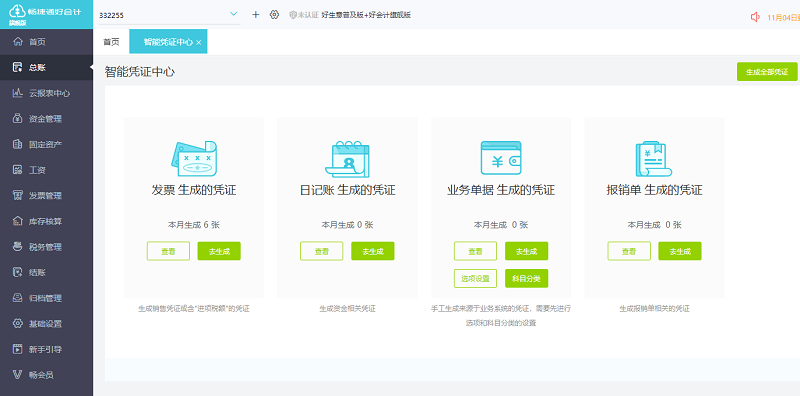Click the 未认证 status text
The height and width of the screenshot is (396, 800).
pyautogui.click(x=308, y=15)
